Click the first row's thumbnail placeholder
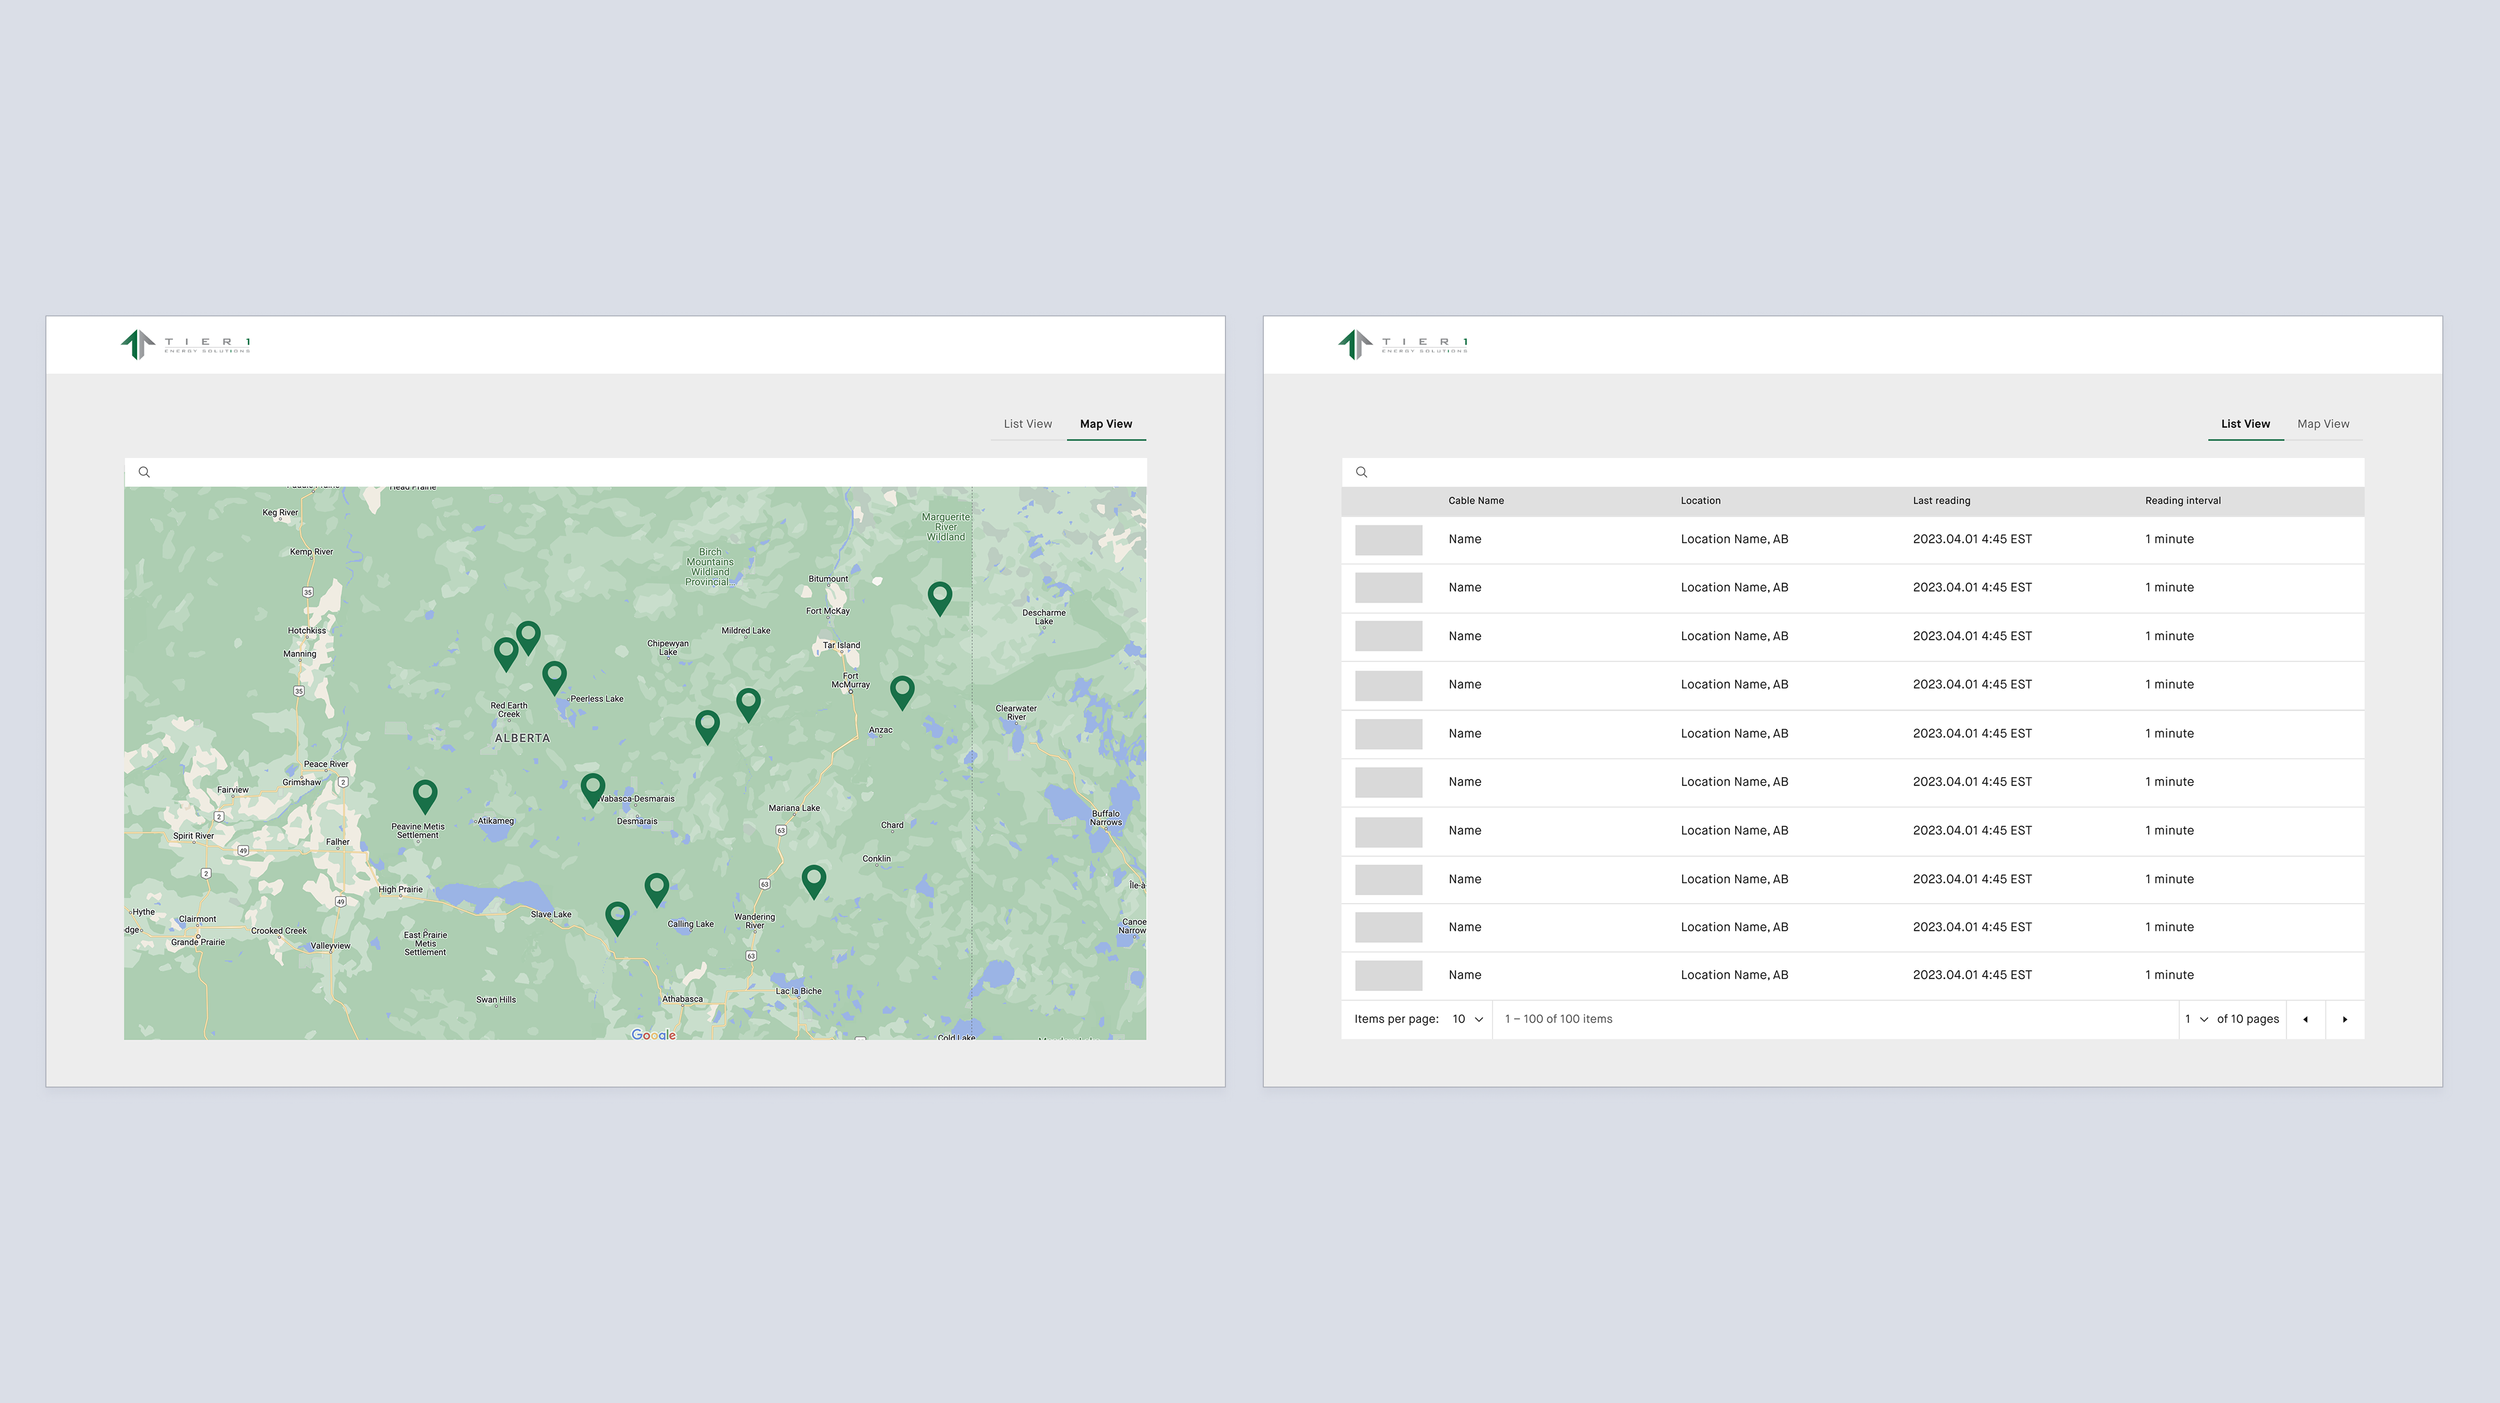The width and height of the screenshot is (2500, 1403). click(1388, 540)
